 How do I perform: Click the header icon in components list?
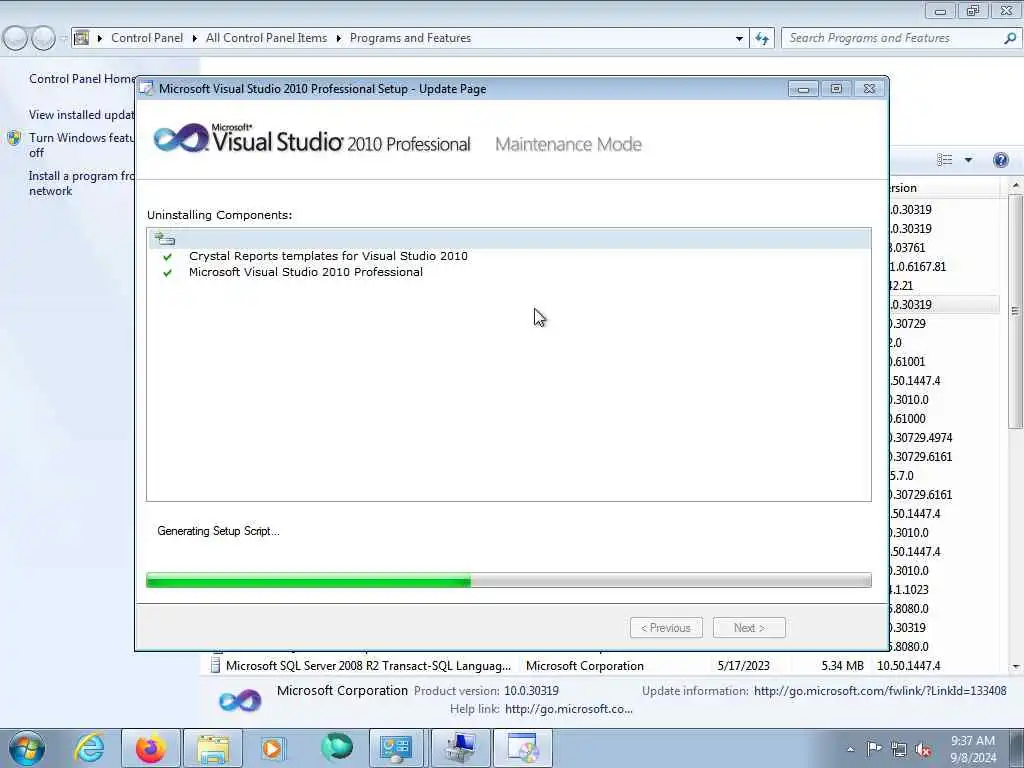pyautogui.click(x=165, y=238)
